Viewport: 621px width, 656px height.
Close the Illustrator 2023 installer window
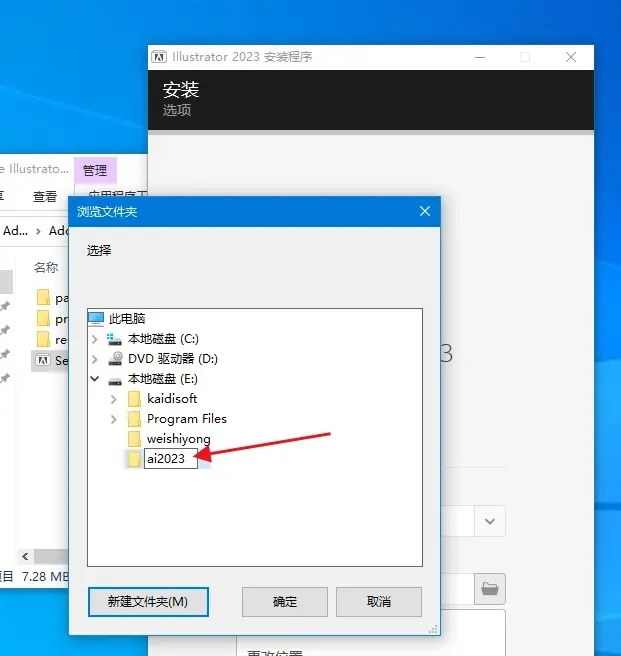point(571,57)
